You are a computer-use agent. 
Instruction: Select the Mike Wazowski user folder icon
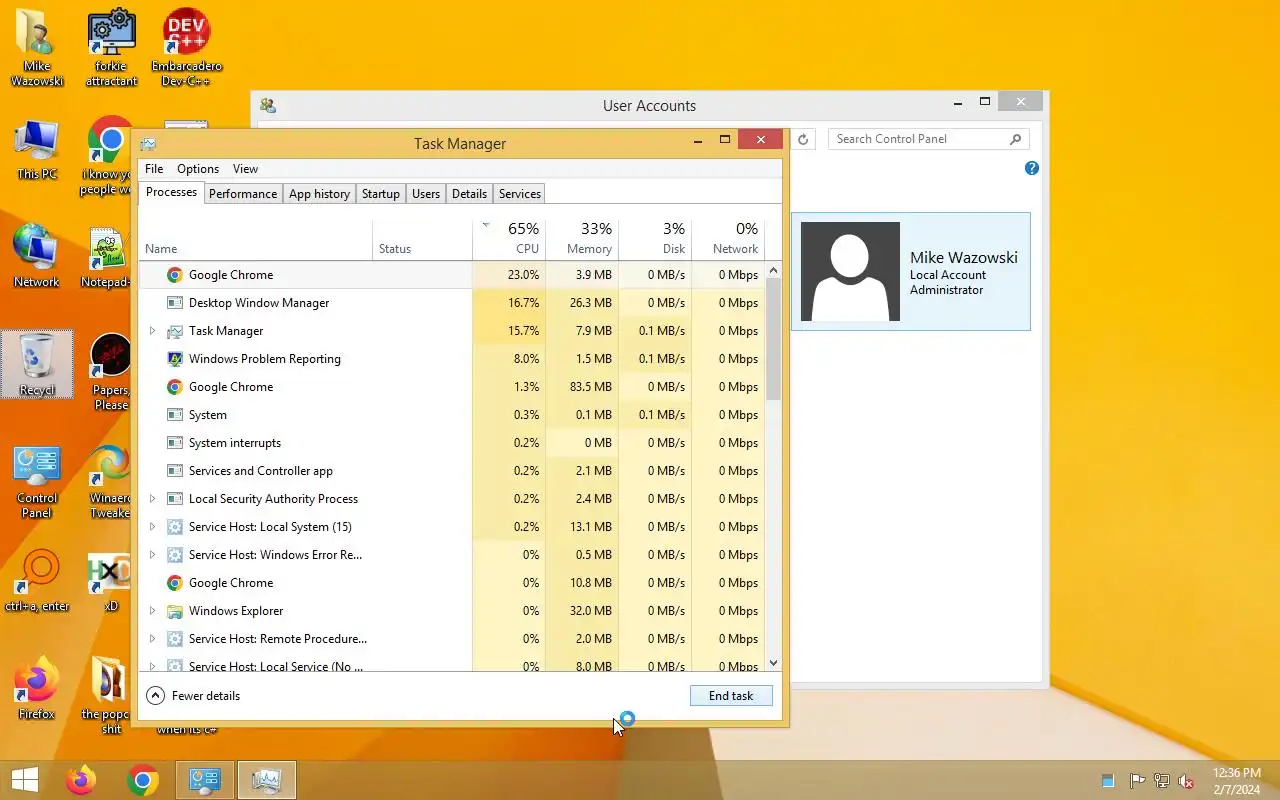click(x=37, y=47)
